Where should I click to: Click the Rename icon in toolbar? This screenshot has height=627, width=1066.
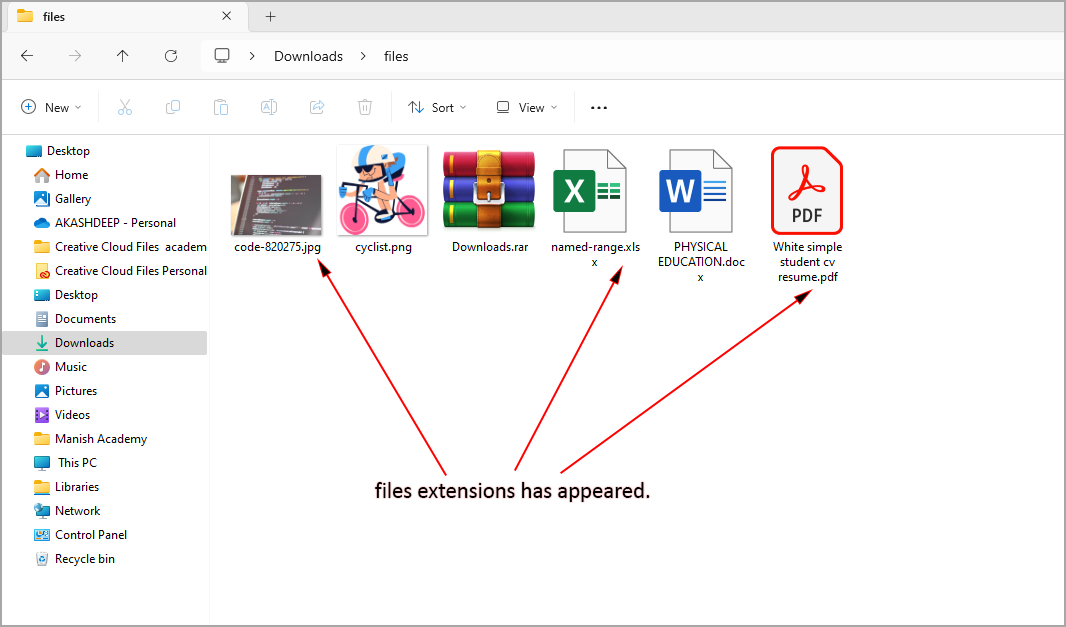[269, 107]
